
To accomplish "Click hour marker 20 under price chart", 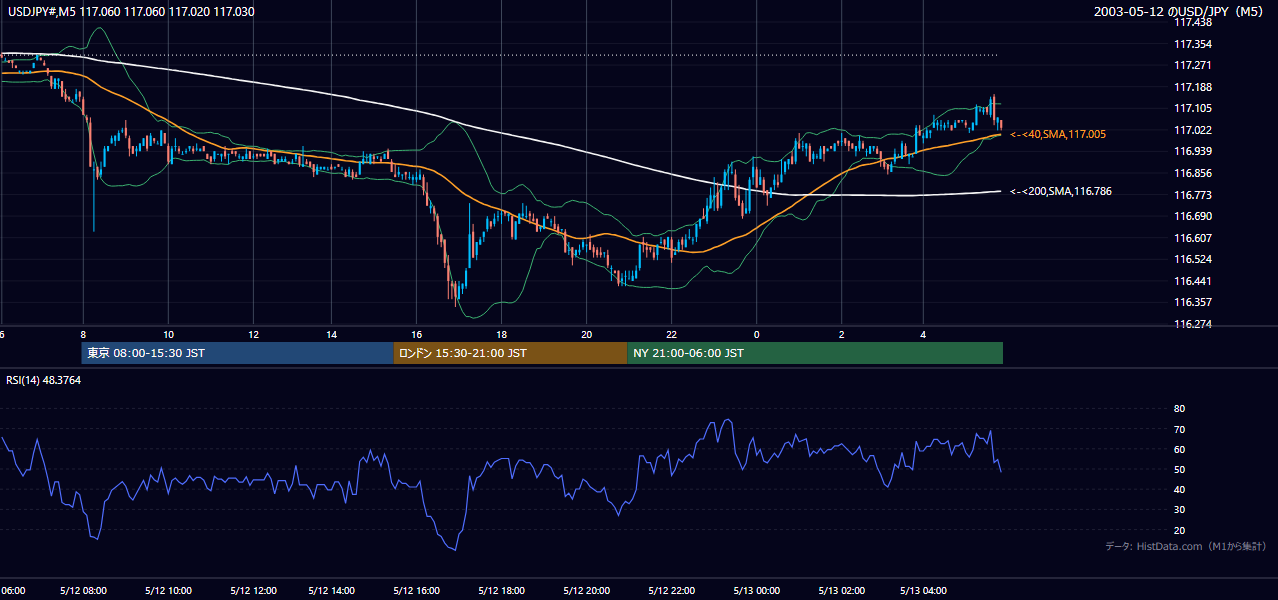I will 586,334.
